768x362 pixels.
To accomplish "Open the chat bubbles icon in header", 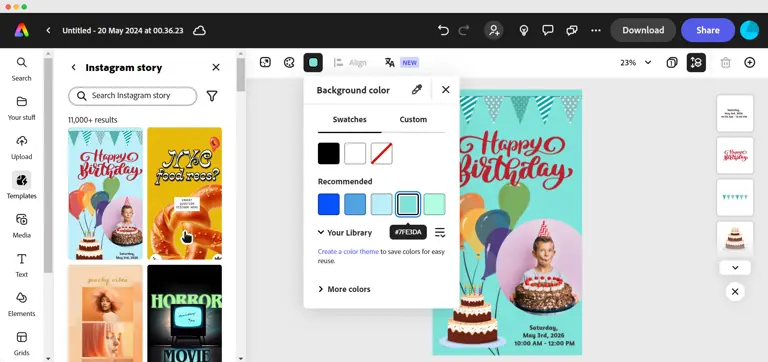I will tap(572, 30).
